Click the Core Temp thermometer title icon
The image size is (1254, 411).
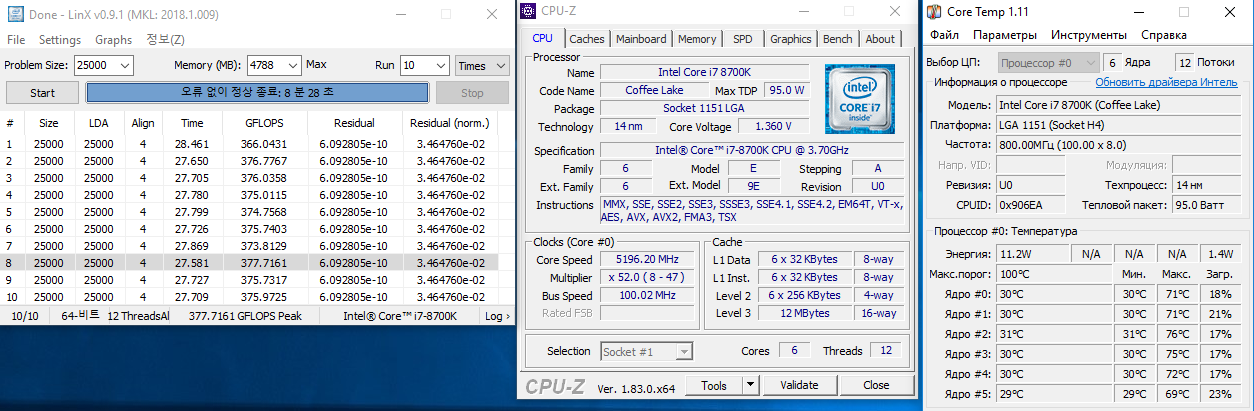point(934,11)
